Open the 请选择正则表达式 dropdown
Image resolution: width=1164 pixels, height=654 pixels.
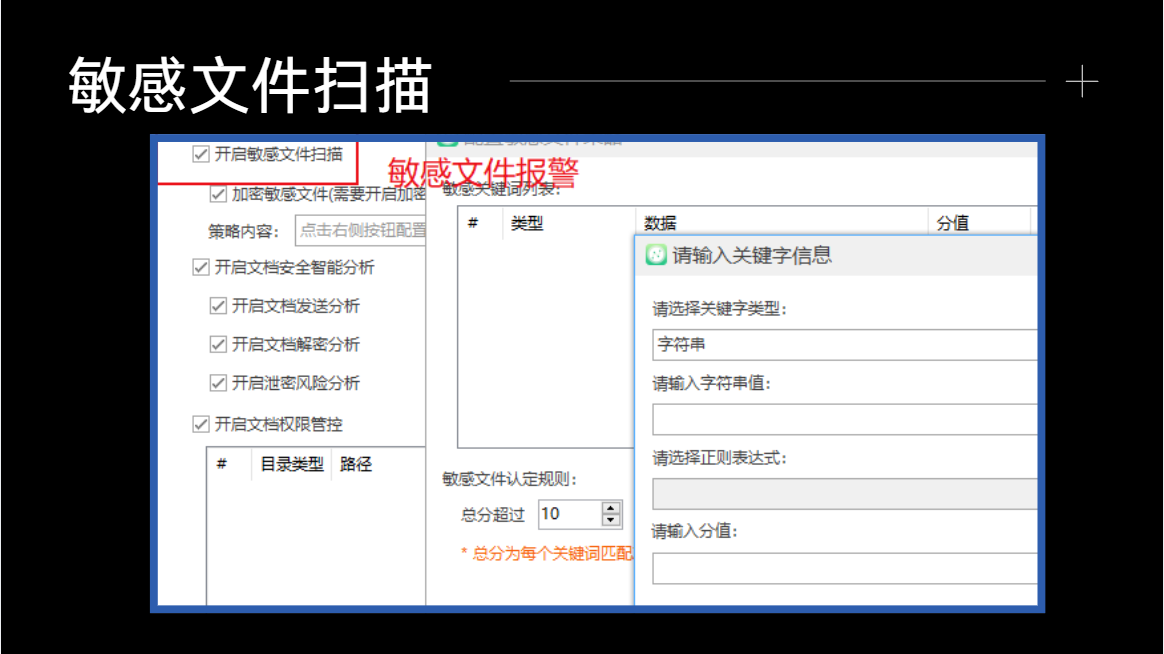(845, 494)
